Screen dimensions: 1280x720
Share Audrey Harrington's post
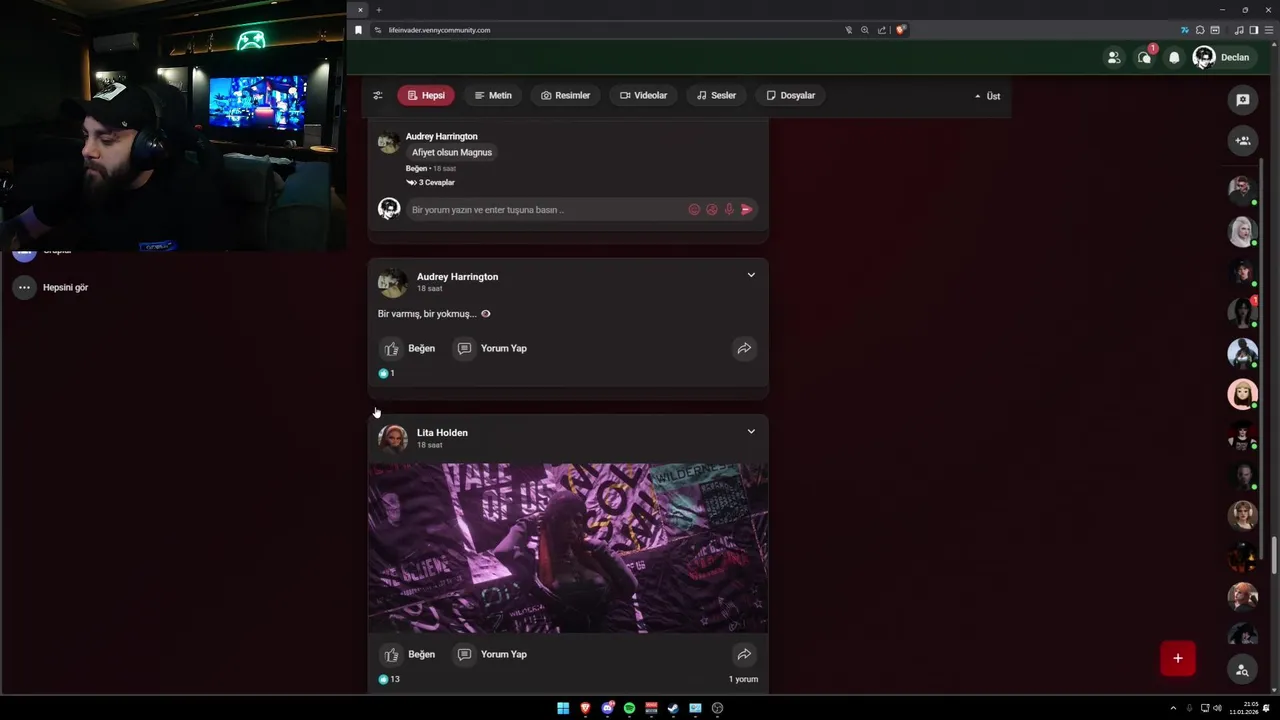744,349
